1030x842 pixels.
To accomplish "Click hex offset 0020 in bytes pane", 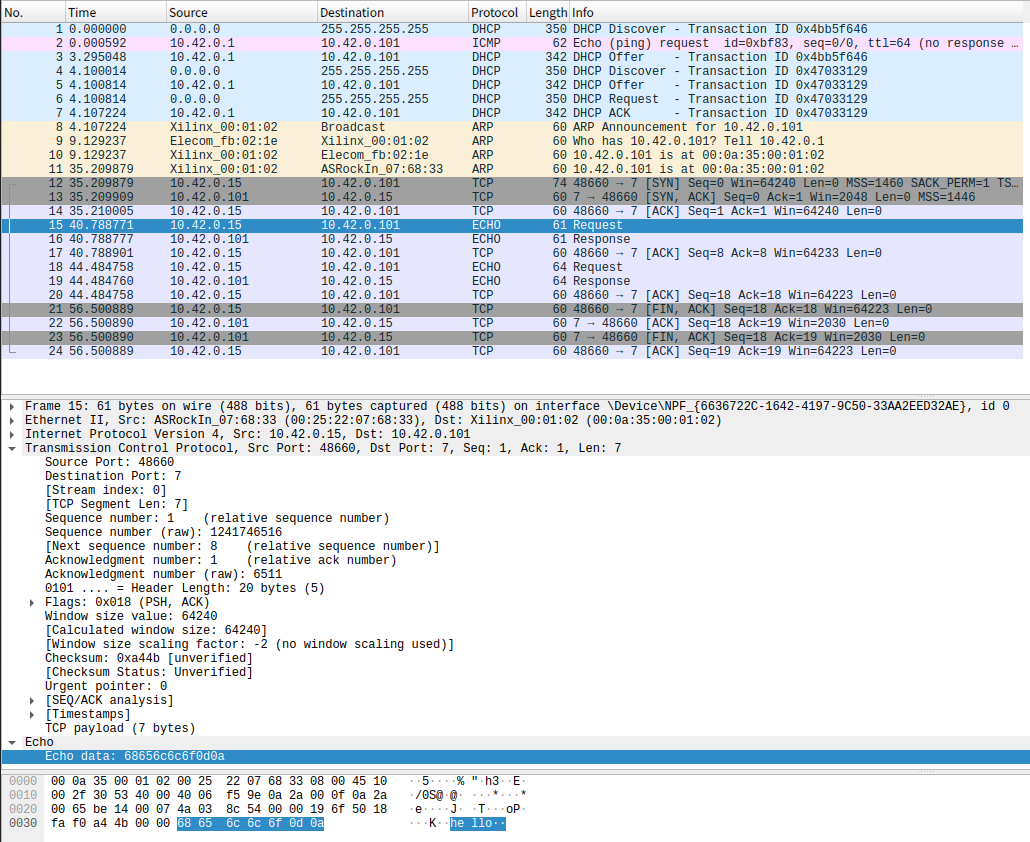I will click(x=23, y=809).
